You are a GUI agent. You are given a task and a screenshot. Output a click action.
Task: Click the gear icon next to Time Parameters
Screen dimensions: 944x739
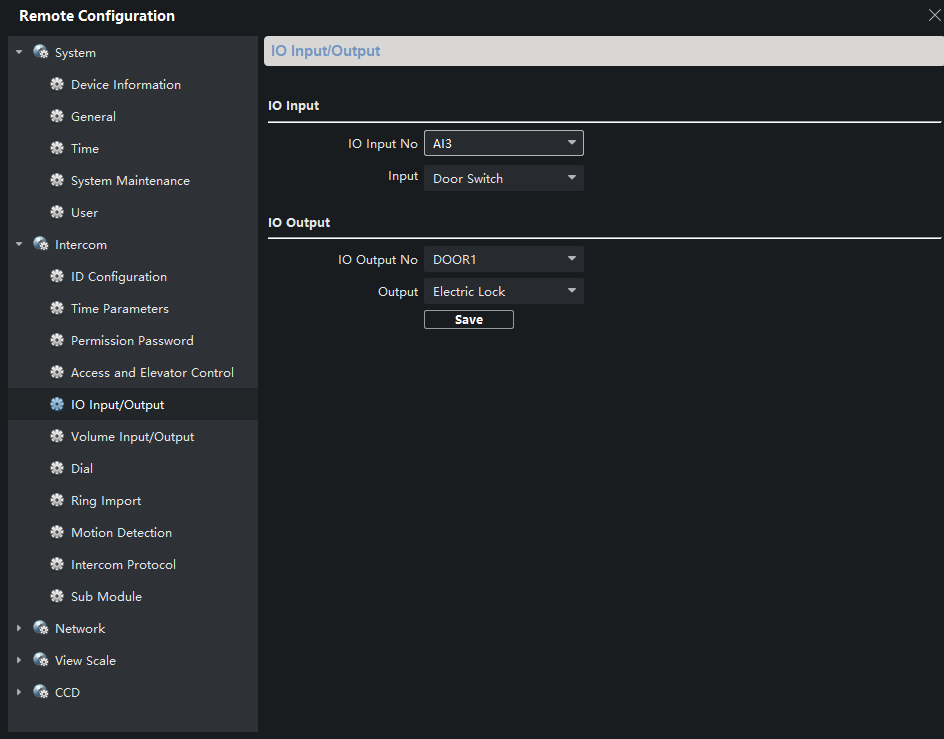point(57,309)
